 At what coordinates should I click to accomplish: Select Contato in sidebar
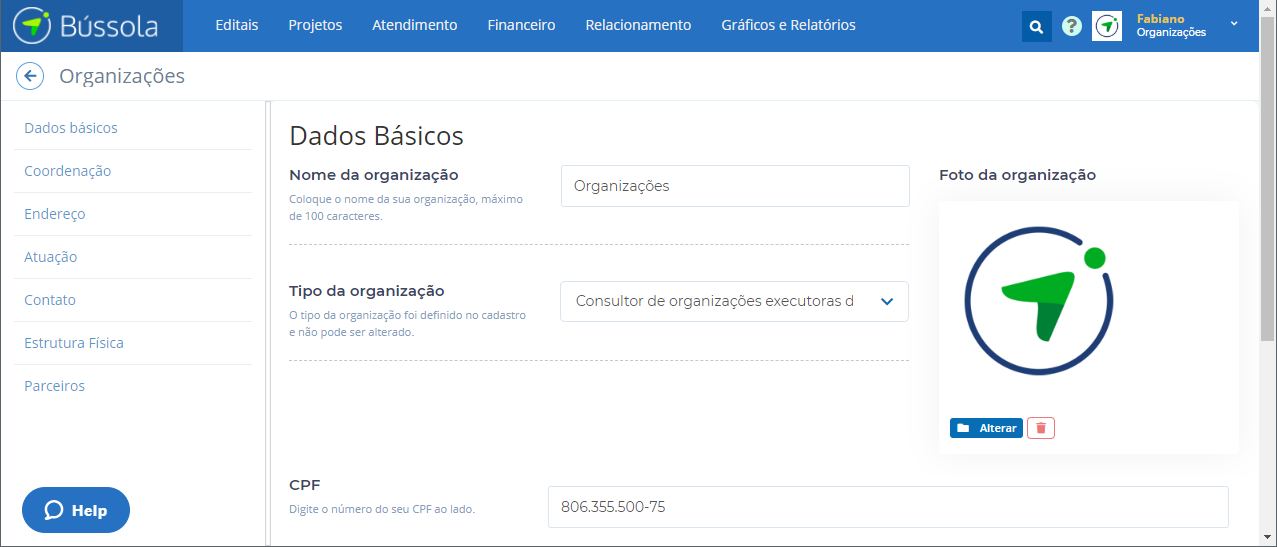[x=50, y=300]
